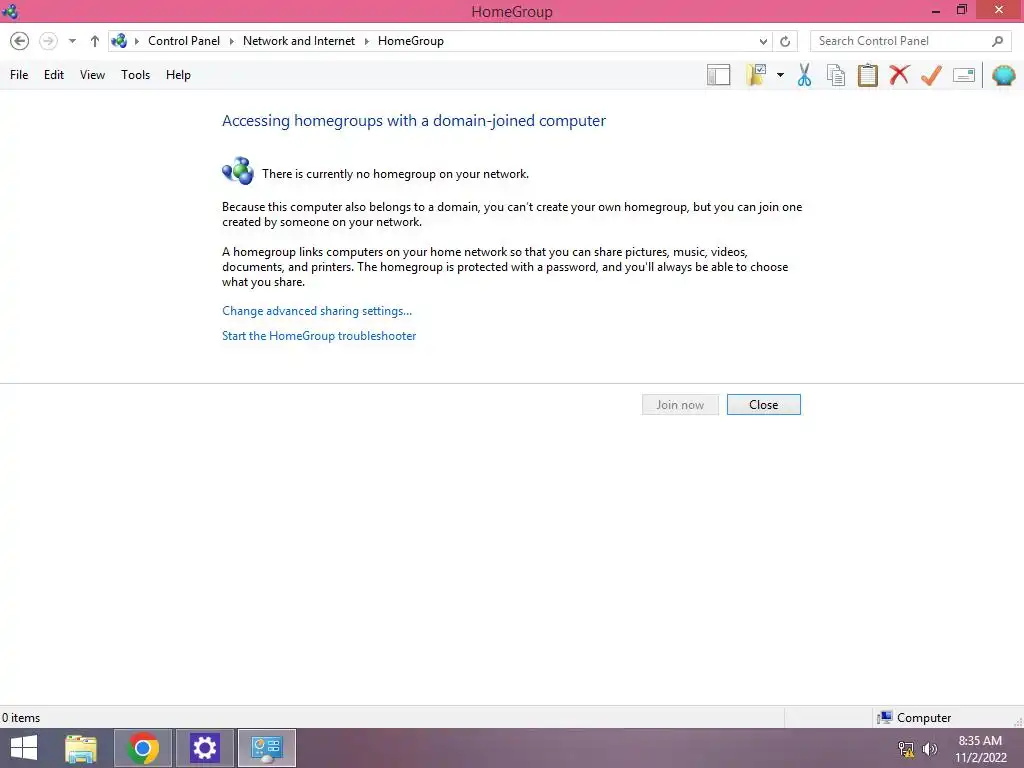Click the navigation pane layout icon
1024x768 pixels.
pos(718,75)
